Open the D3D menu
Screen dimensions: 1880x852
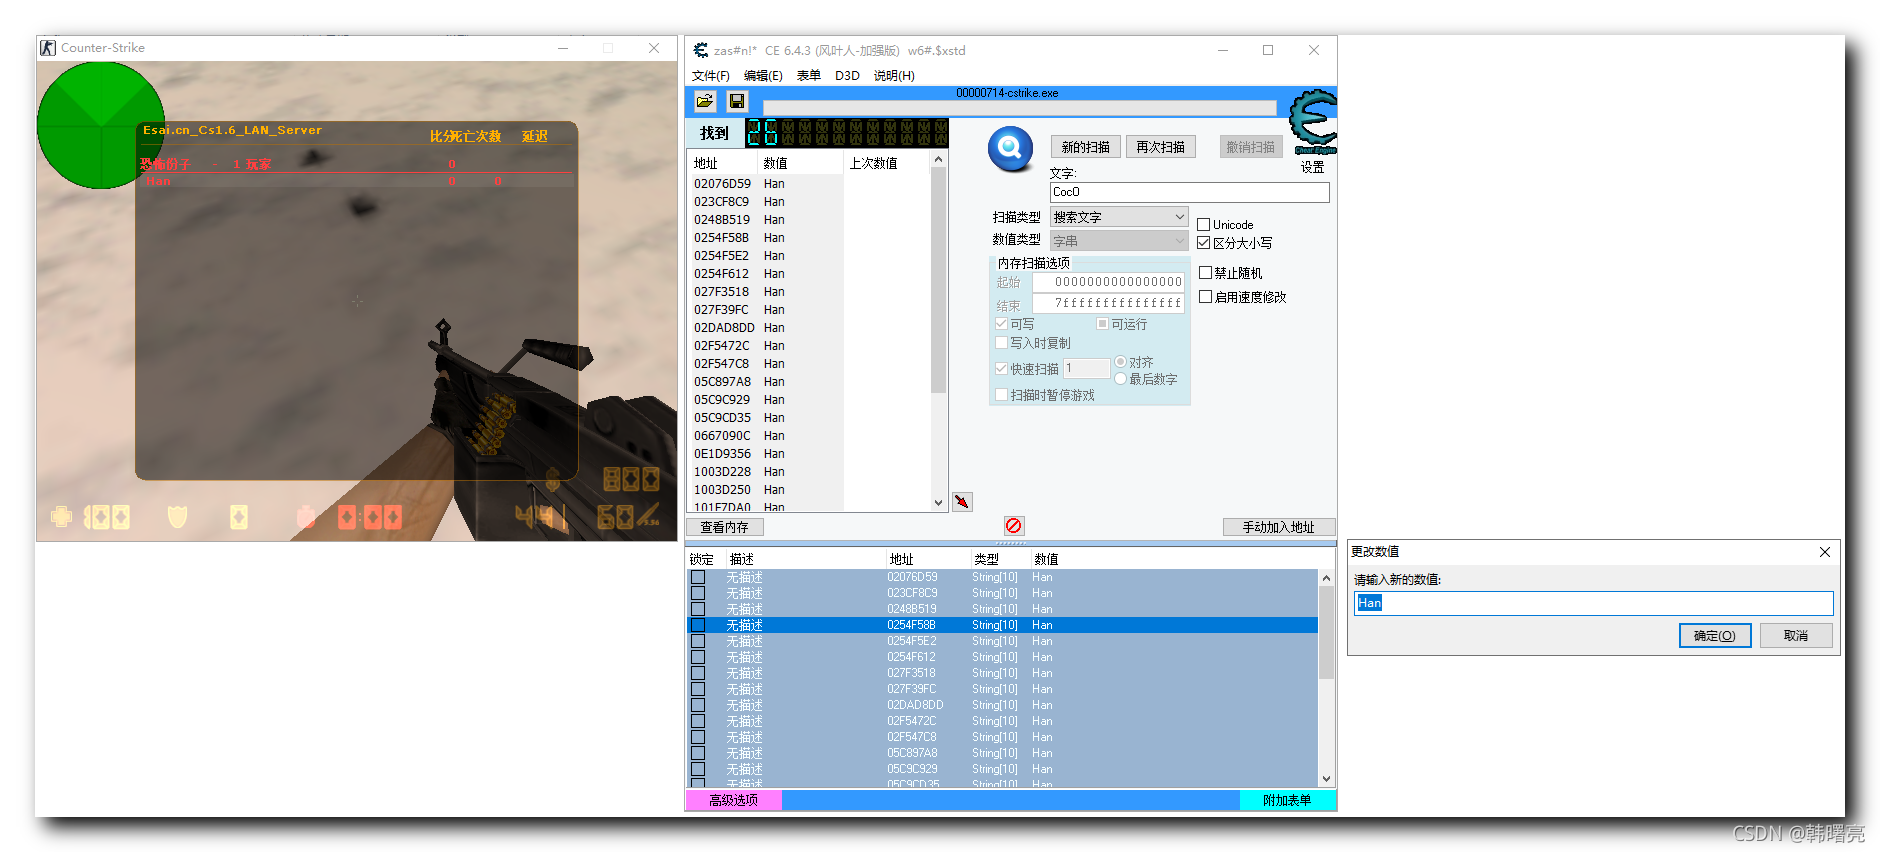847,76
